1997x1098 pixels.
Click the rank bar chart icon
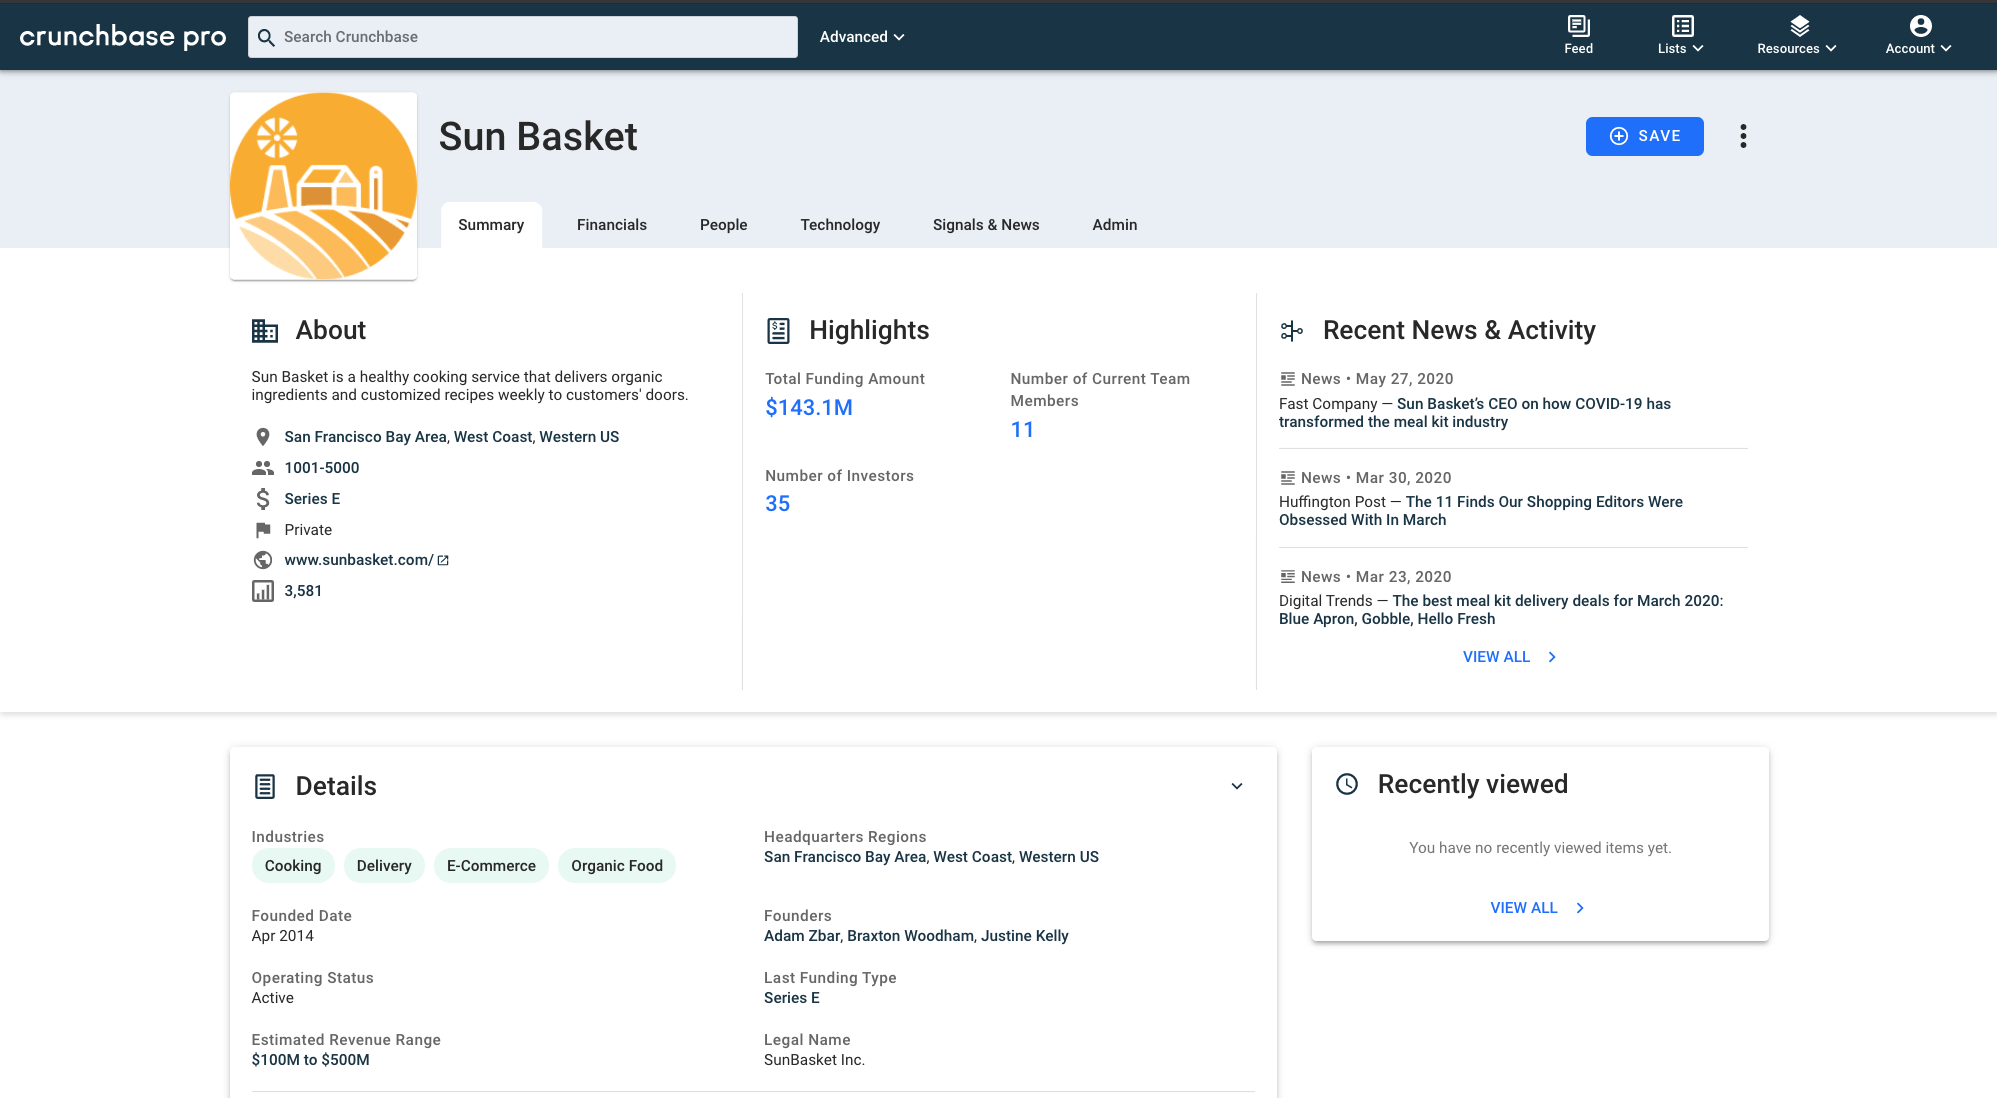coord(263,591)
